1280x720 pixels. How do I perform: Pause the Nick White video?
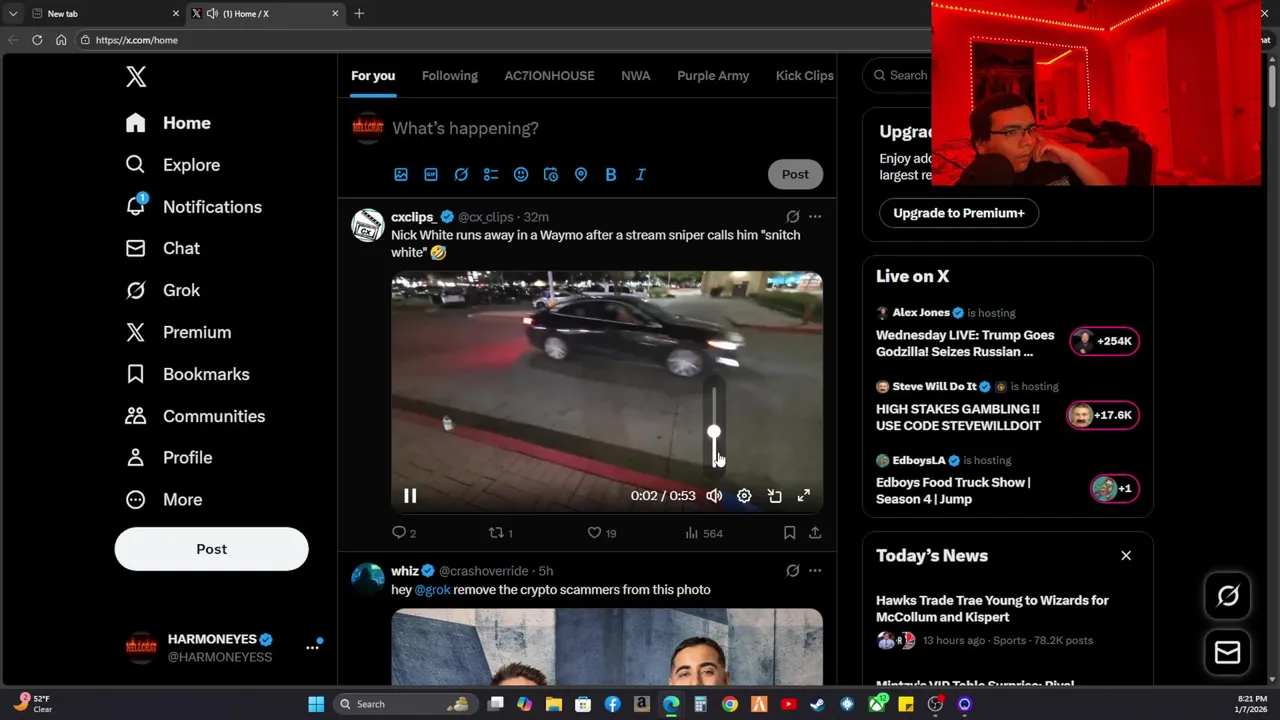[x=410, y=496]
